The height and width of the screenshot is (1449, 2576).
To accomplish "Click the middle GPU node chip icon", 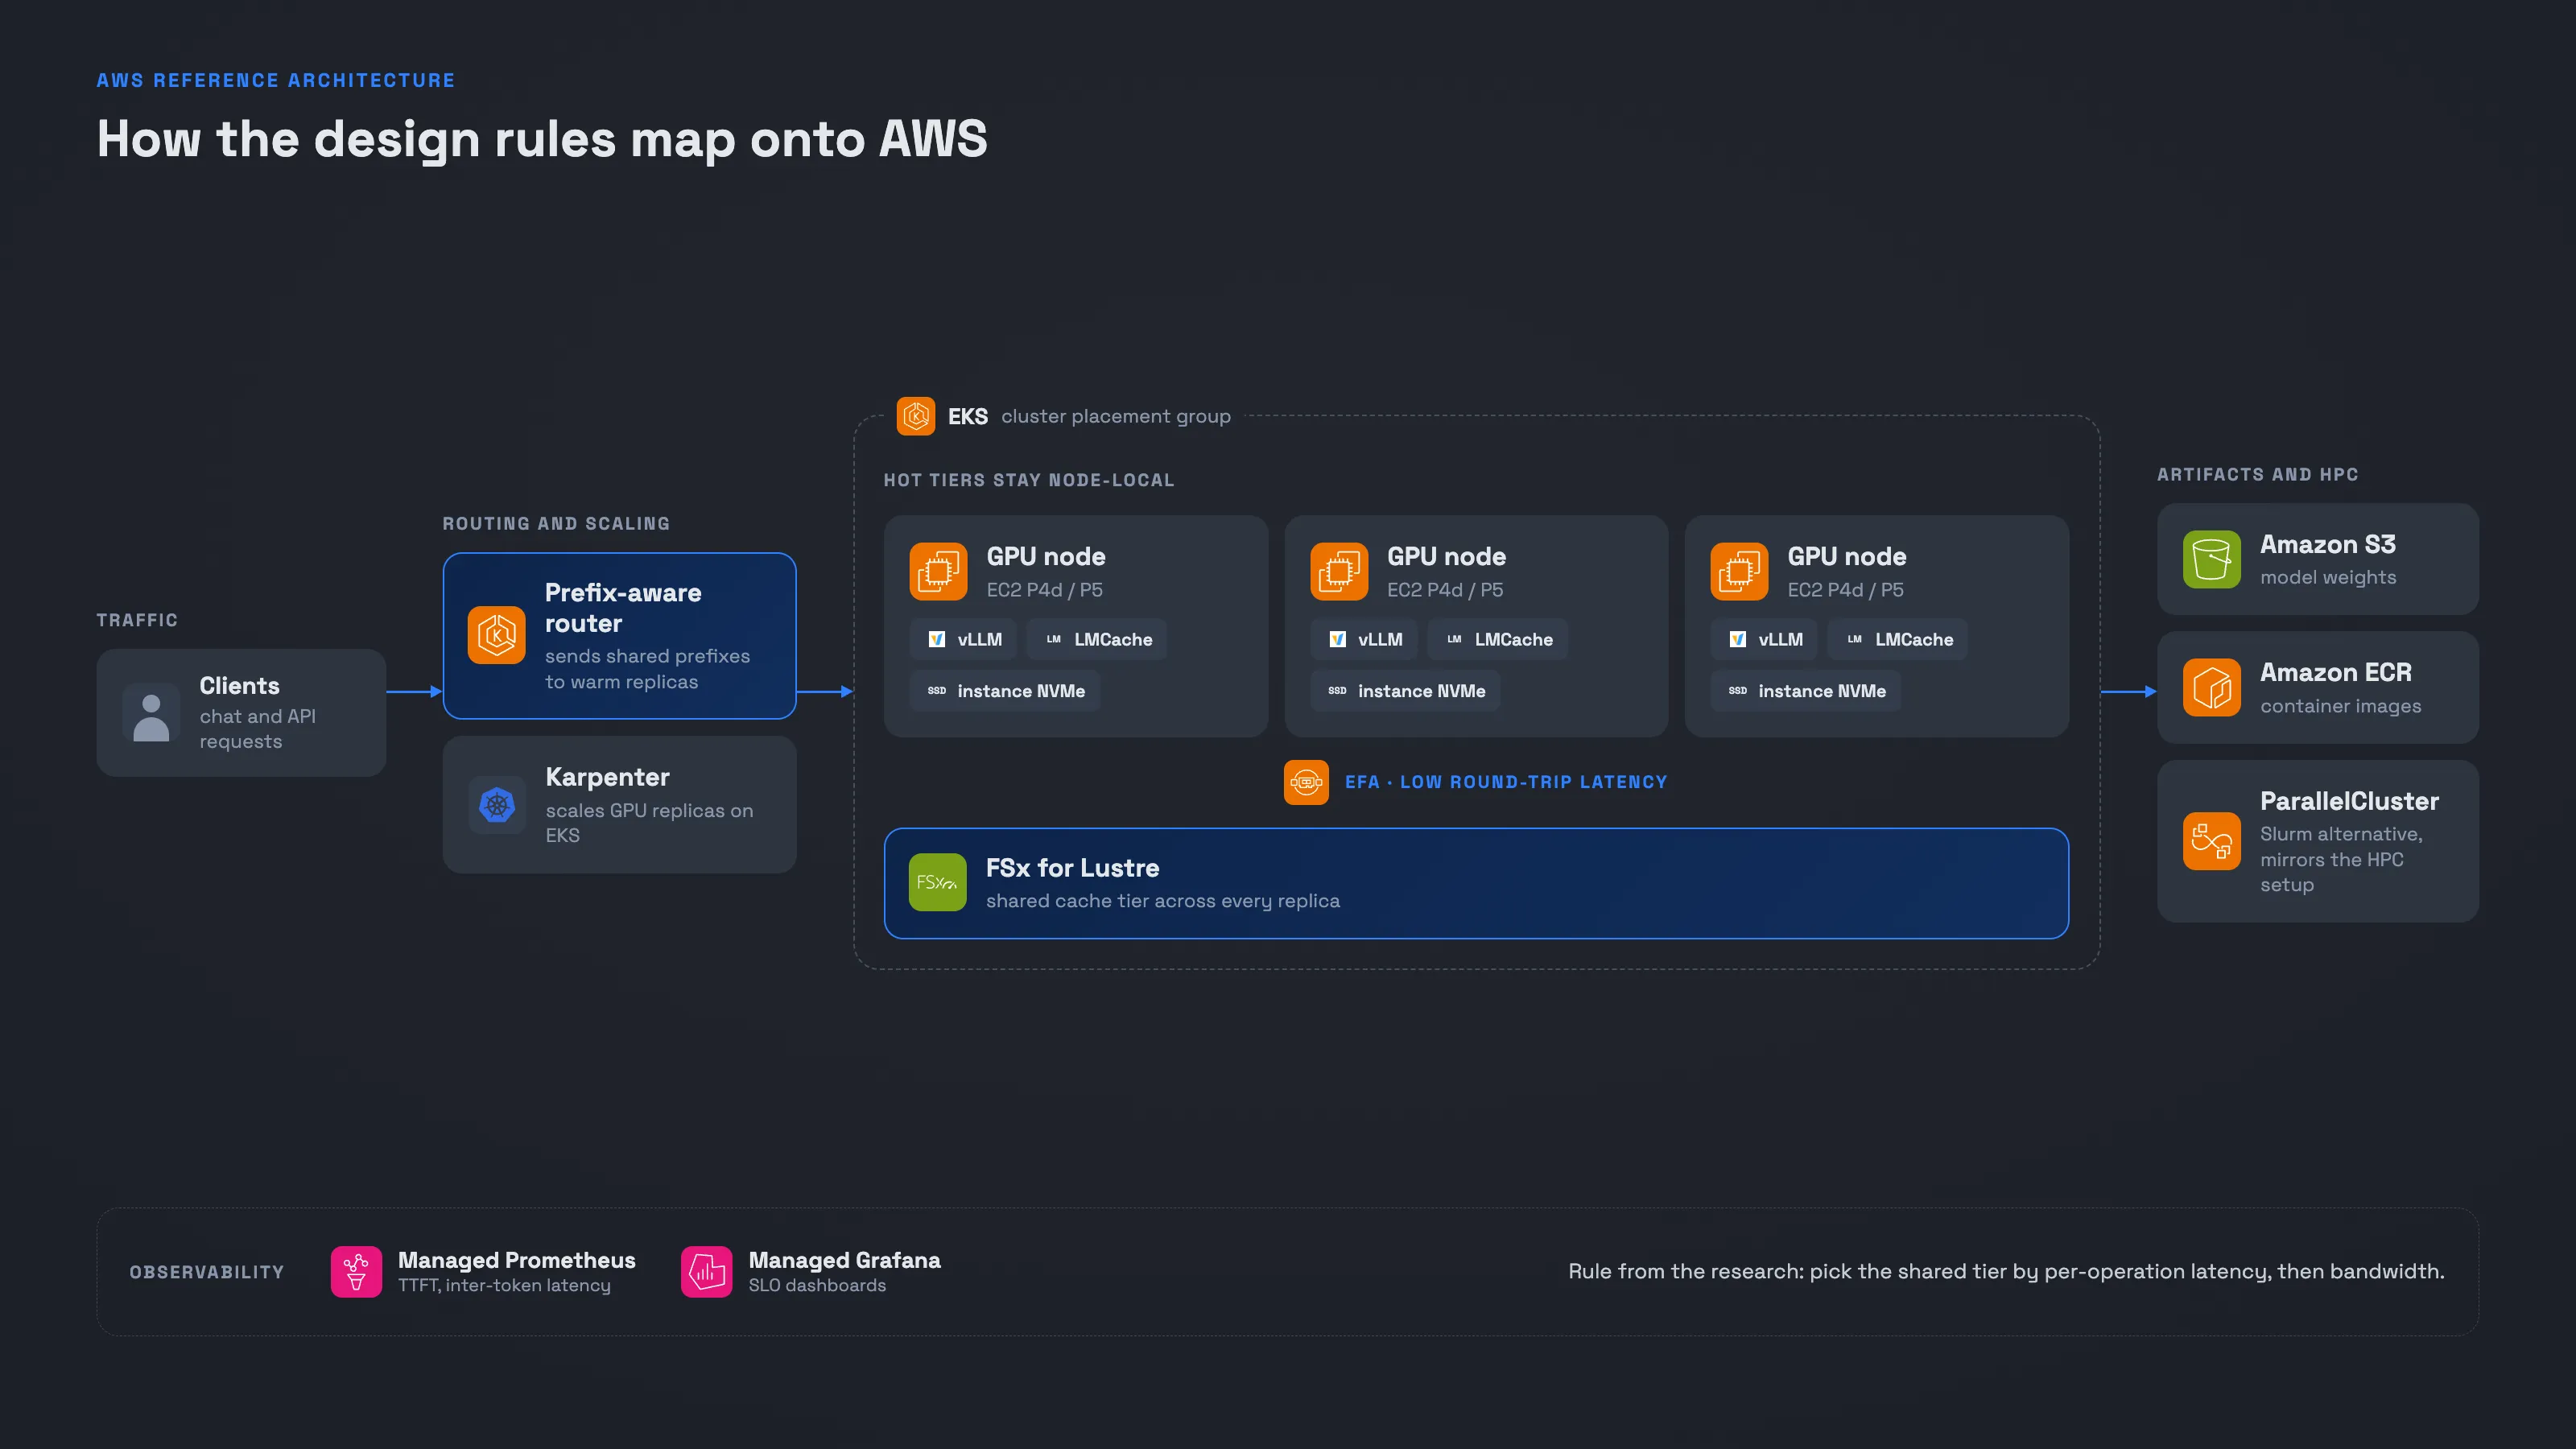I will click(1338, 571).
